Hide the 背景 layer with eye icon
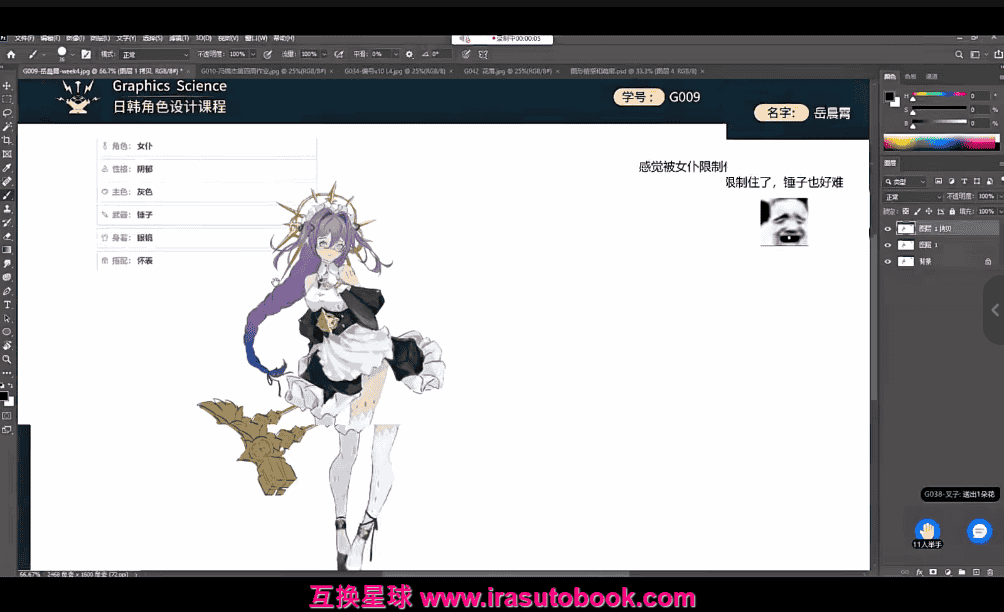Viewport: 1004px width, 612px height. [x=887, y=261]
